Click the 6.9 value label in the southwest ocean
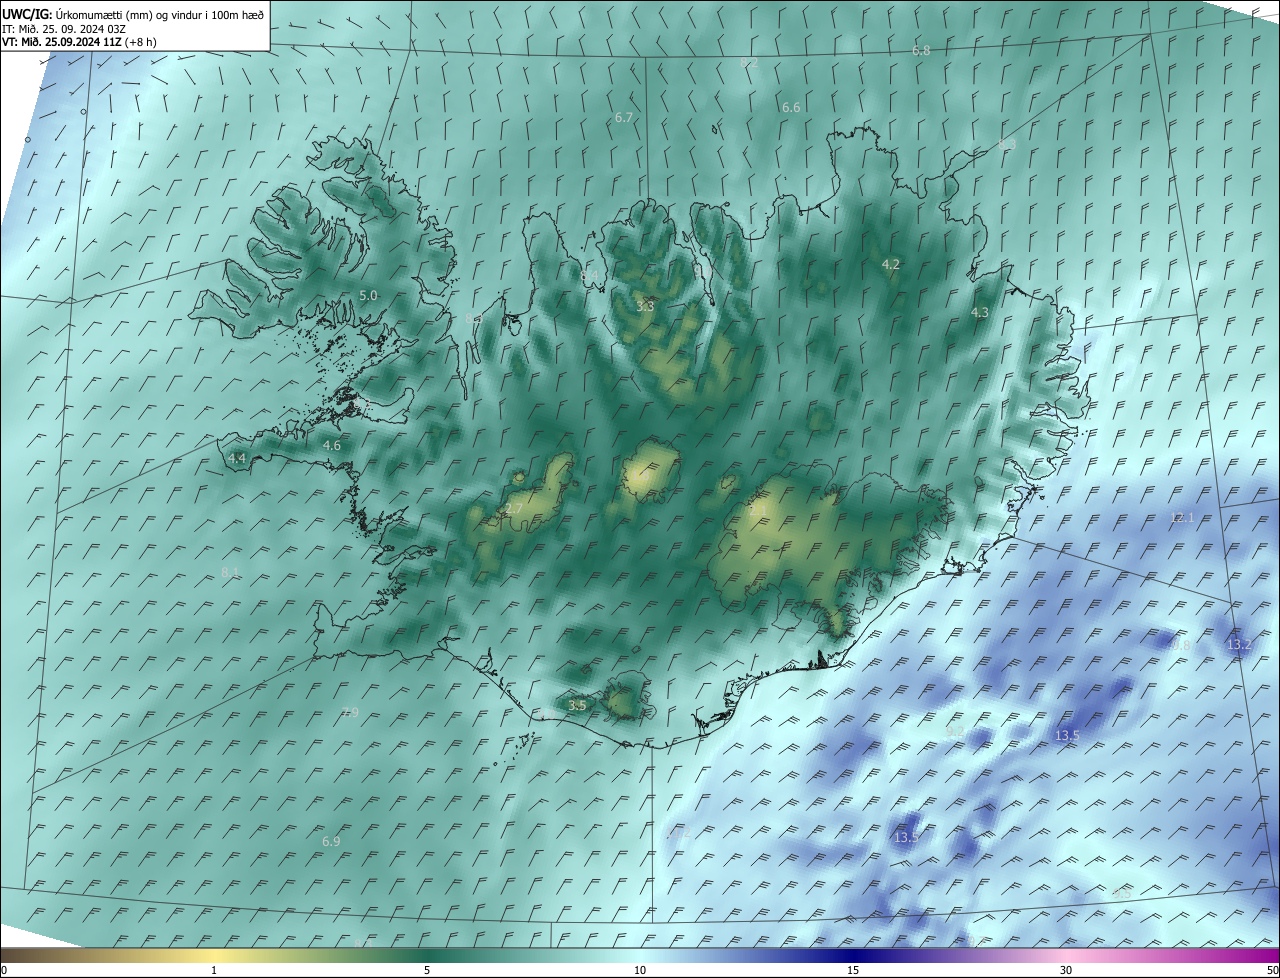1280x978 pixels. click(331, 842)
